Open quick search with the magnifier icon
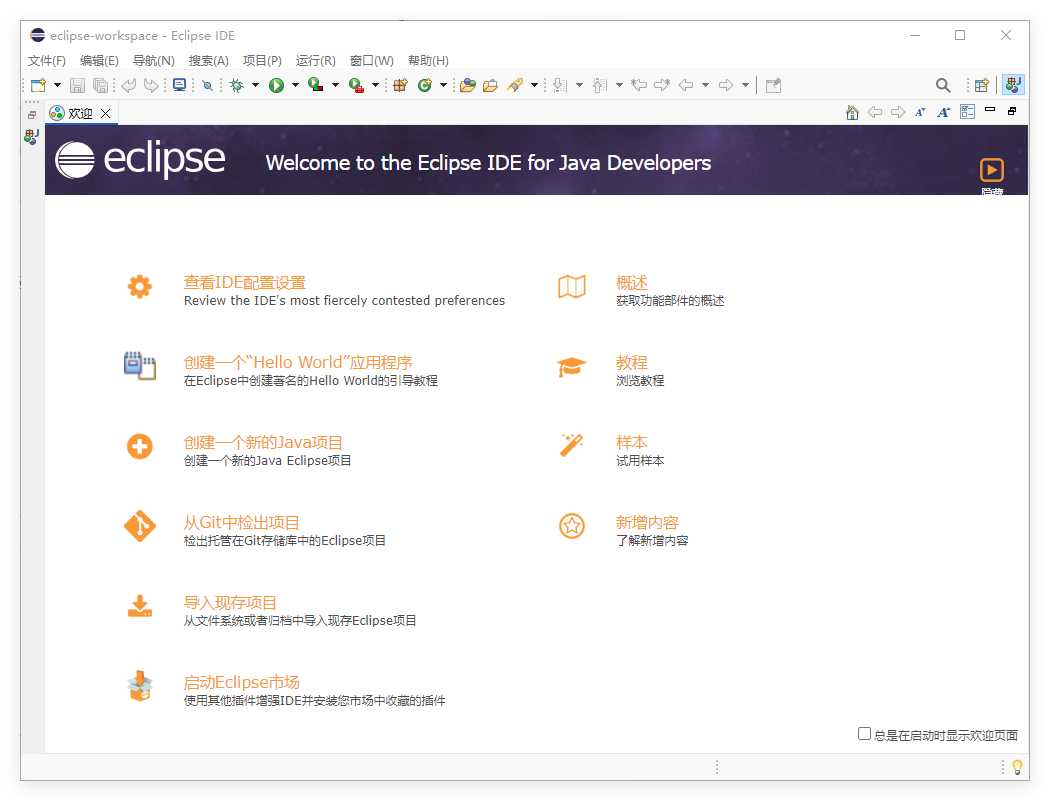This screenshot has width=1050, height=801. pyautogui.click(x=944, y=85)
